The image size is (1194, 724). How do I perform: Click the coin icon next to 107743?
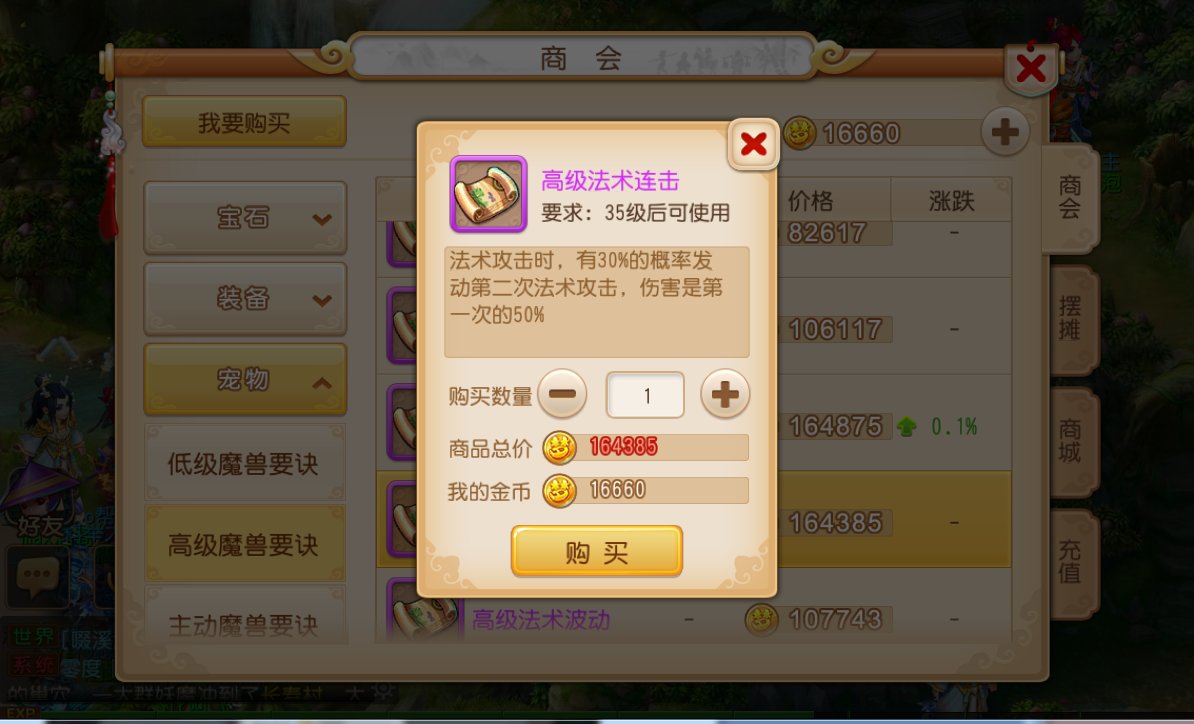pos(761,619)
